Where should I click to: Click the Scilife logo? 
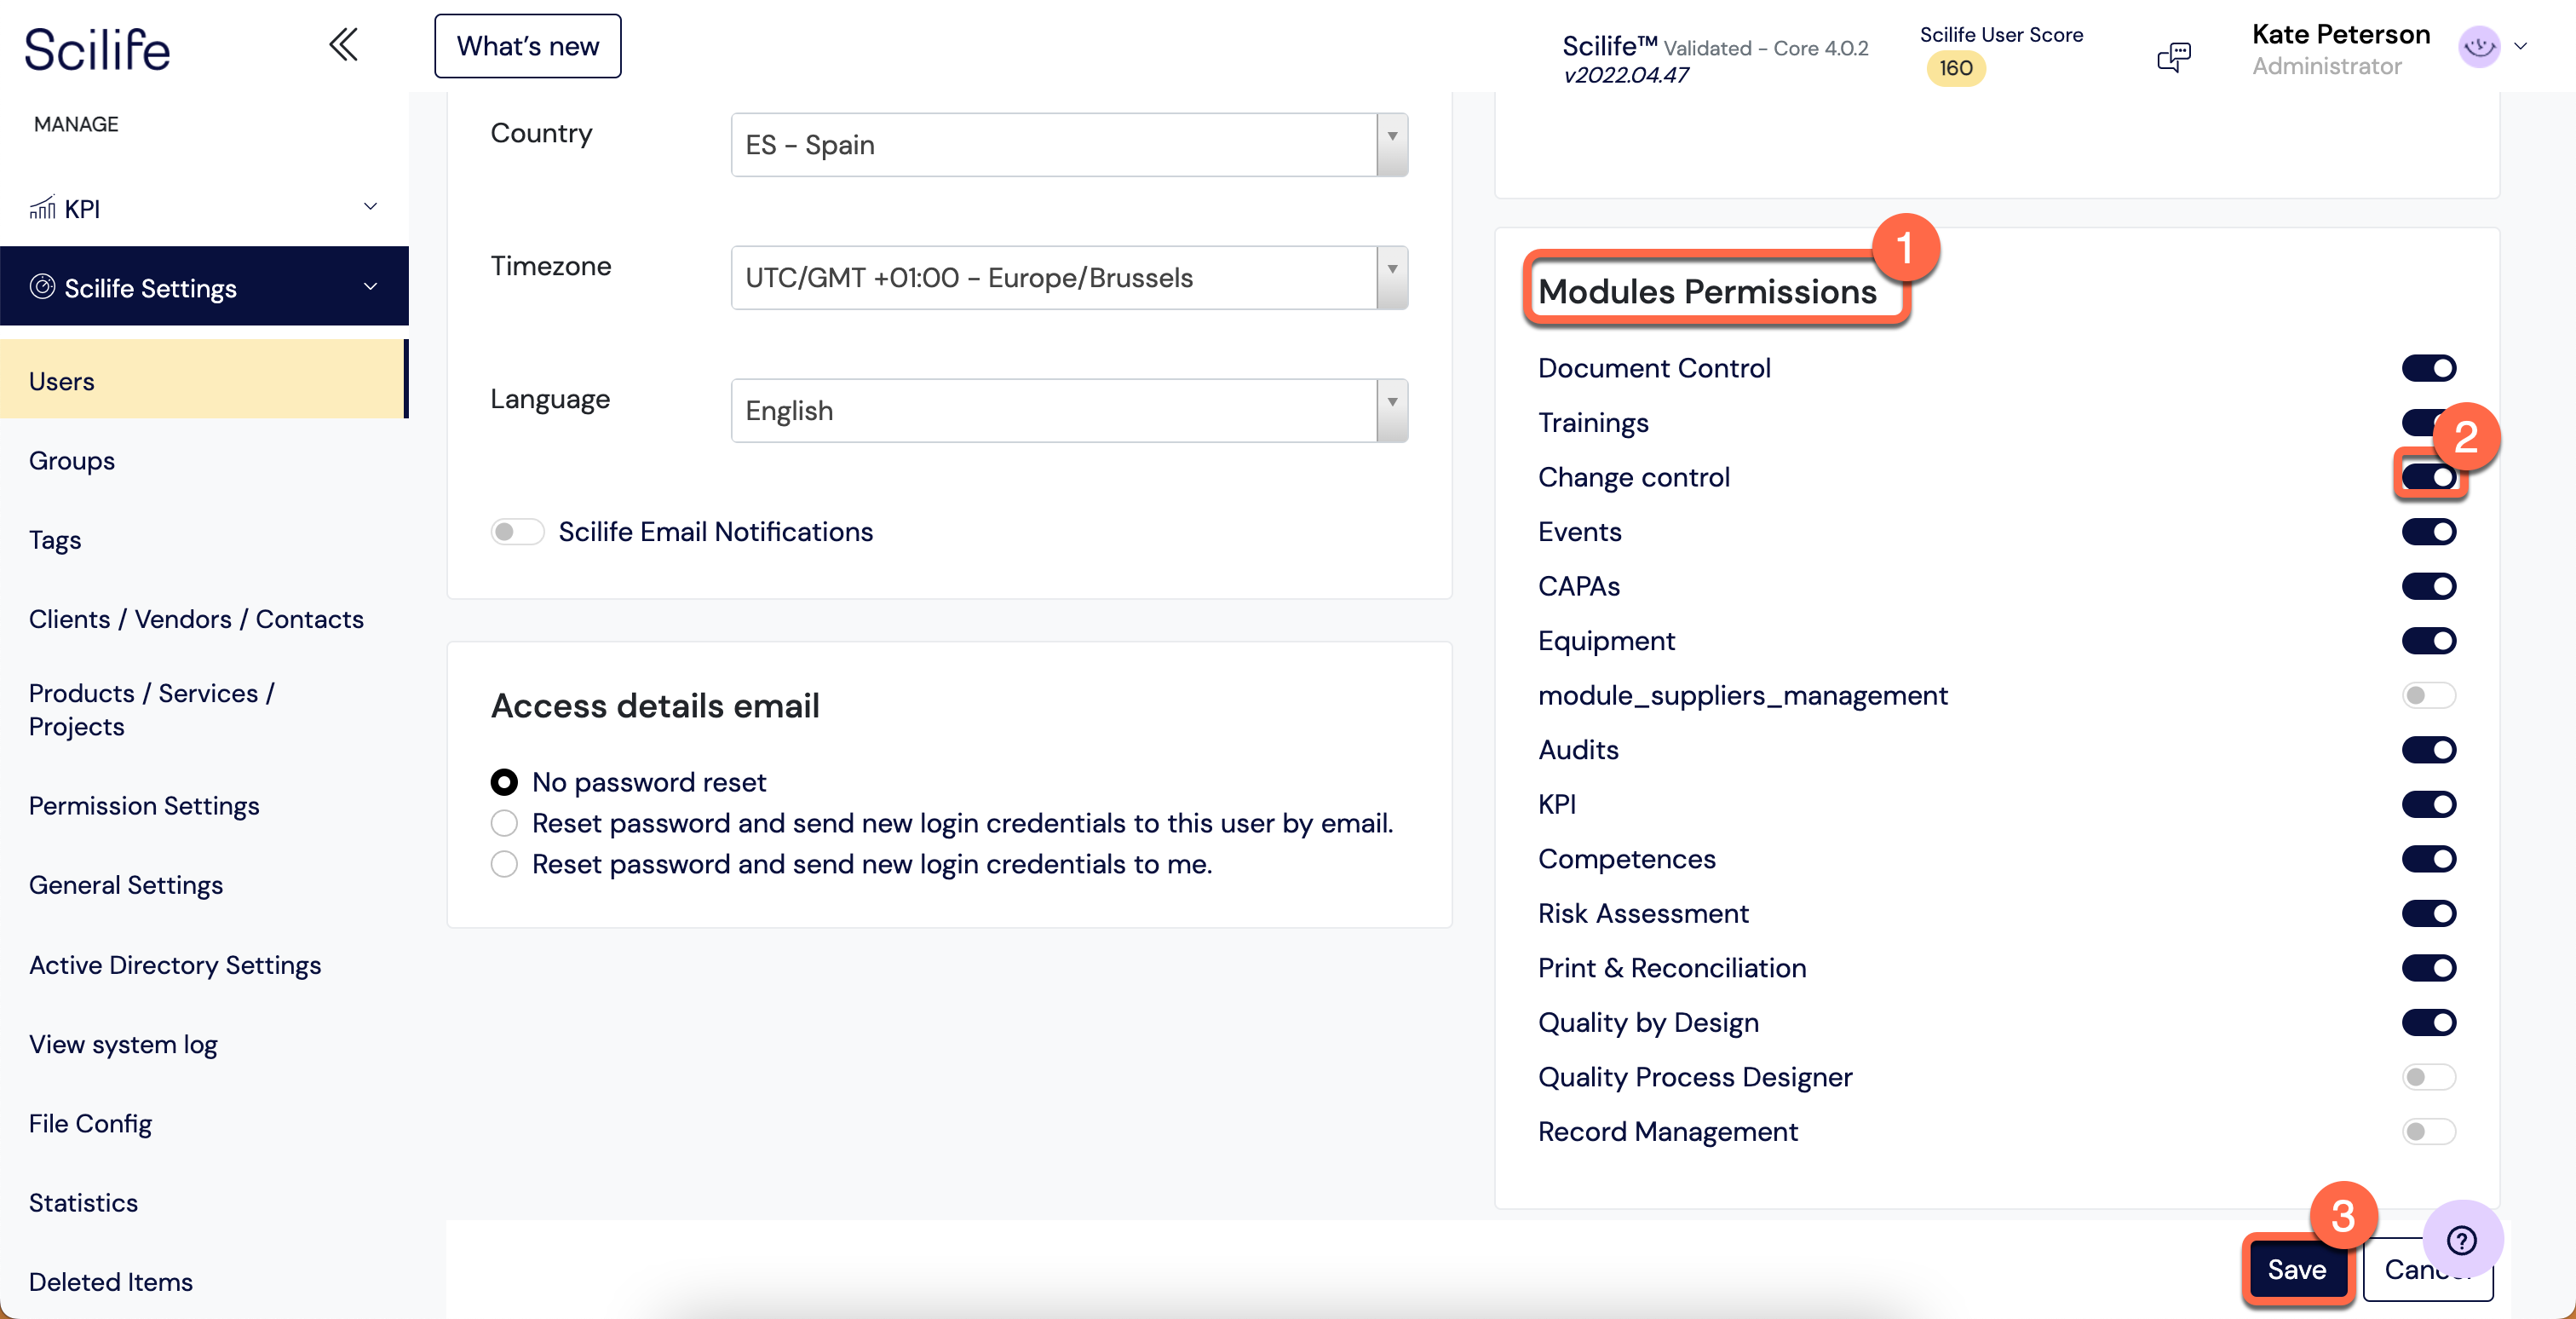click(97, 49)
